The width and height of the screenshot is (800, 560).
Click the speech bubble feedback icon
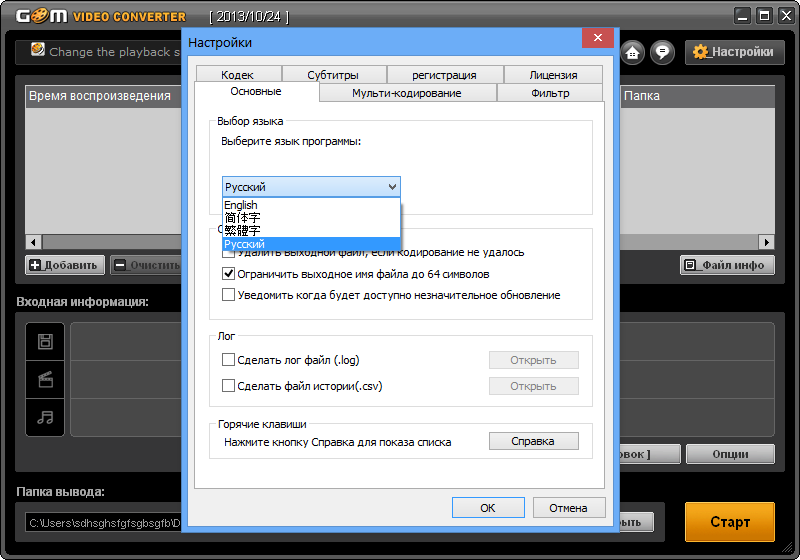click(662, 52)
